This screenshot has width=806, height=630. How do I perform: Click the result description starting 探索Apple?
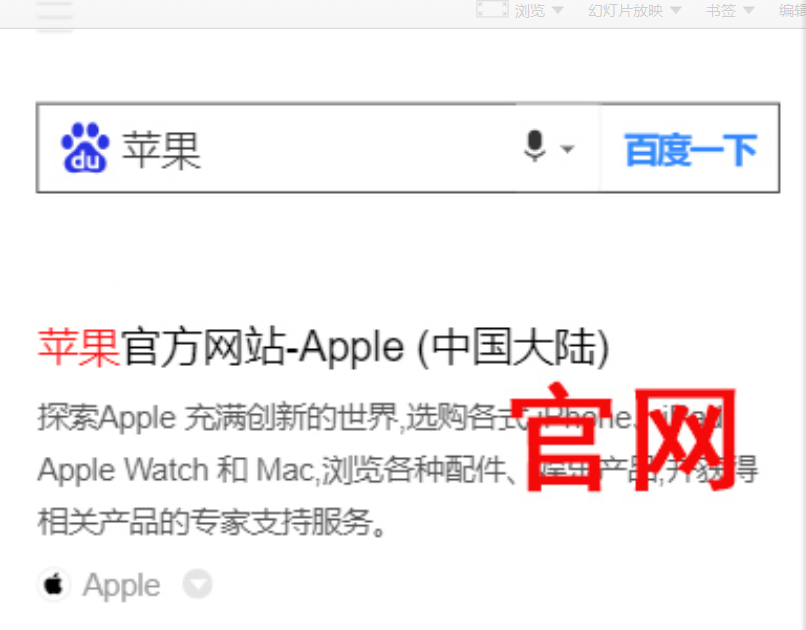pos(397,470)
